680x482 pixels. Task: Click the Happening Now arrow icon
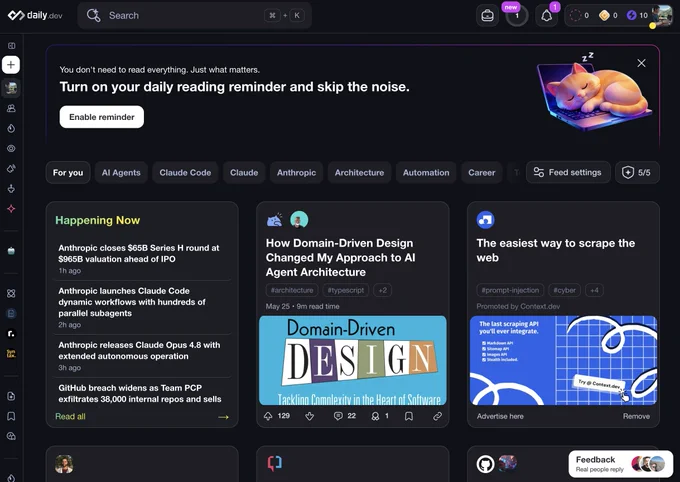point(223,417)
